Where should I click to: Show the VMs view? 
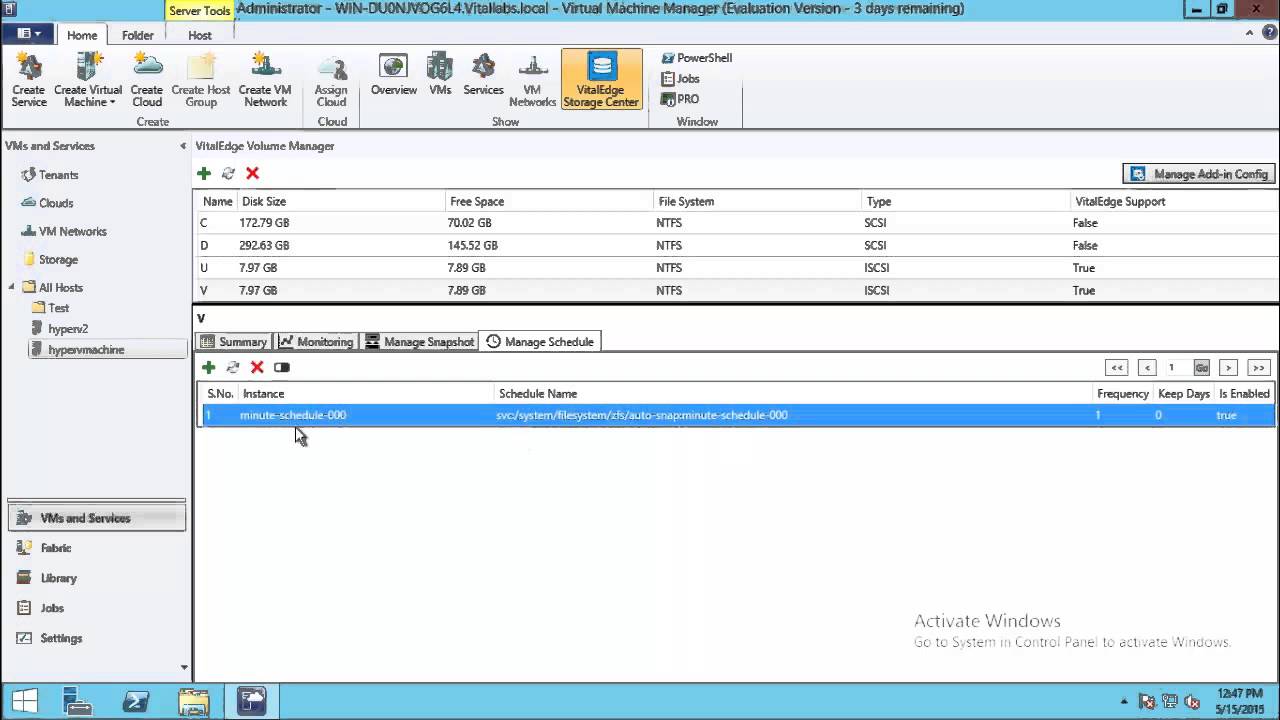pos(440,76)
